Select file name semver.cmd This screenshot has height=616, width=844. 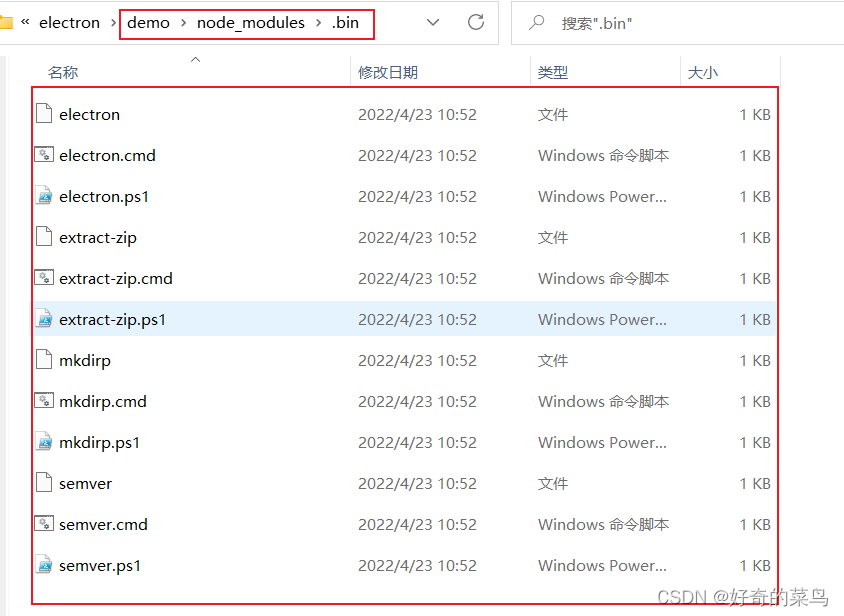point(103,524)
